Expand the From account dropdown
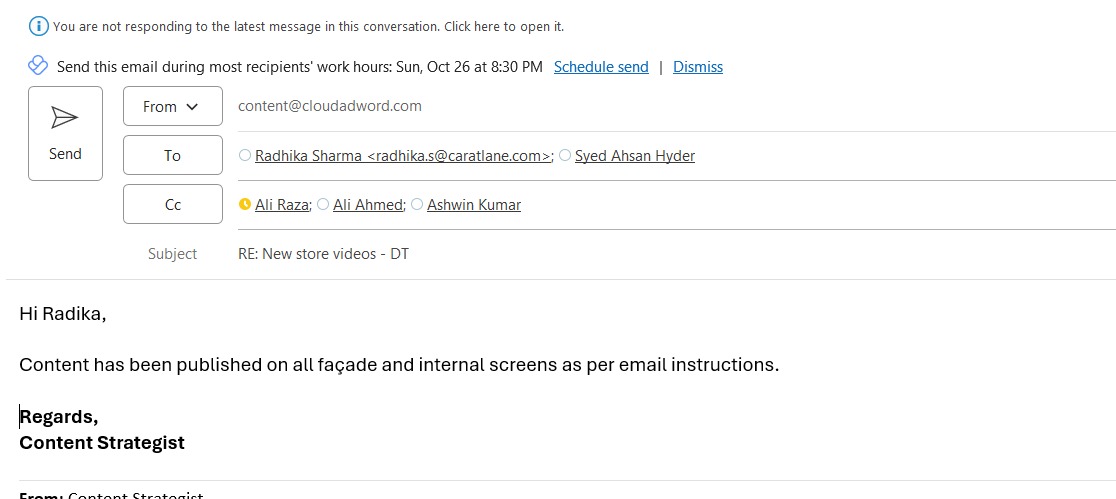 pos(172,106)
